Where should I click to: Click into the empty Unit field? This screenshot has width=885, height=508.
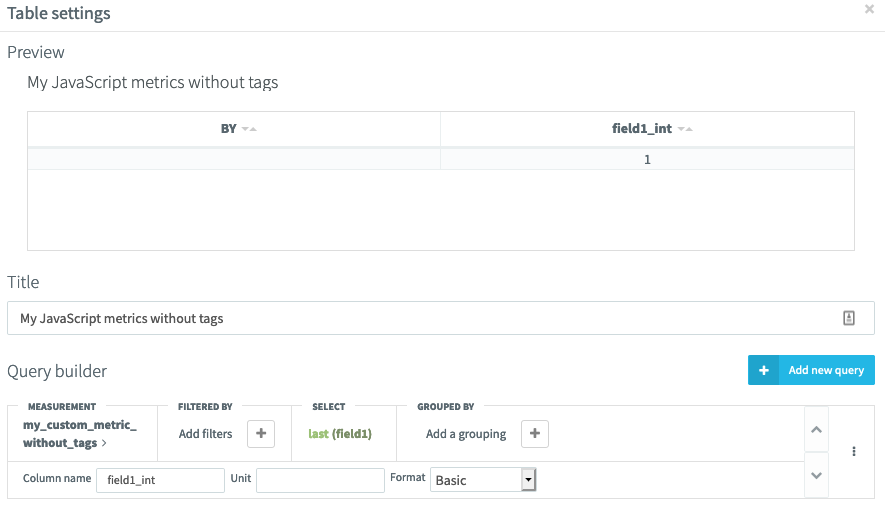[x=320, y=480]
